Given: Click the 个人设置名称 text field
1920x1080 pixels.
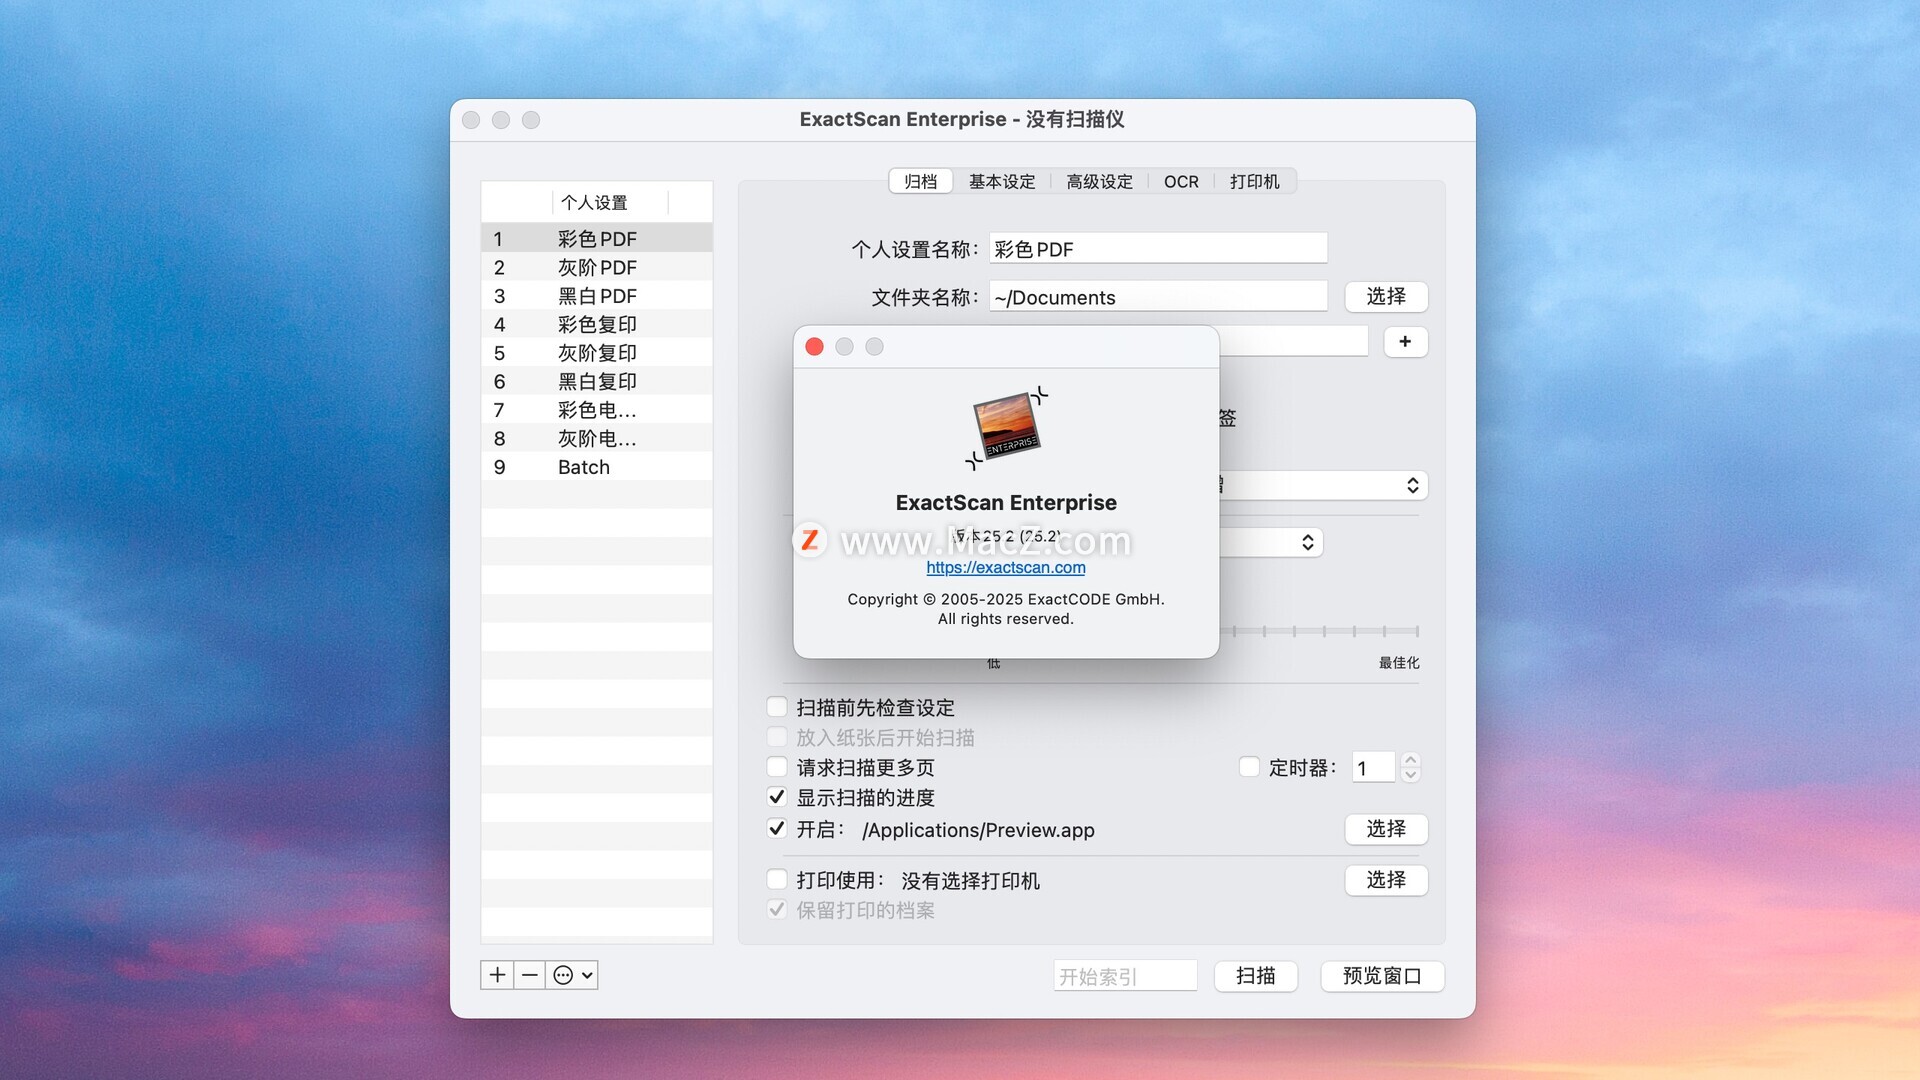Looking at the screenshot, I should click(1158, 249).
